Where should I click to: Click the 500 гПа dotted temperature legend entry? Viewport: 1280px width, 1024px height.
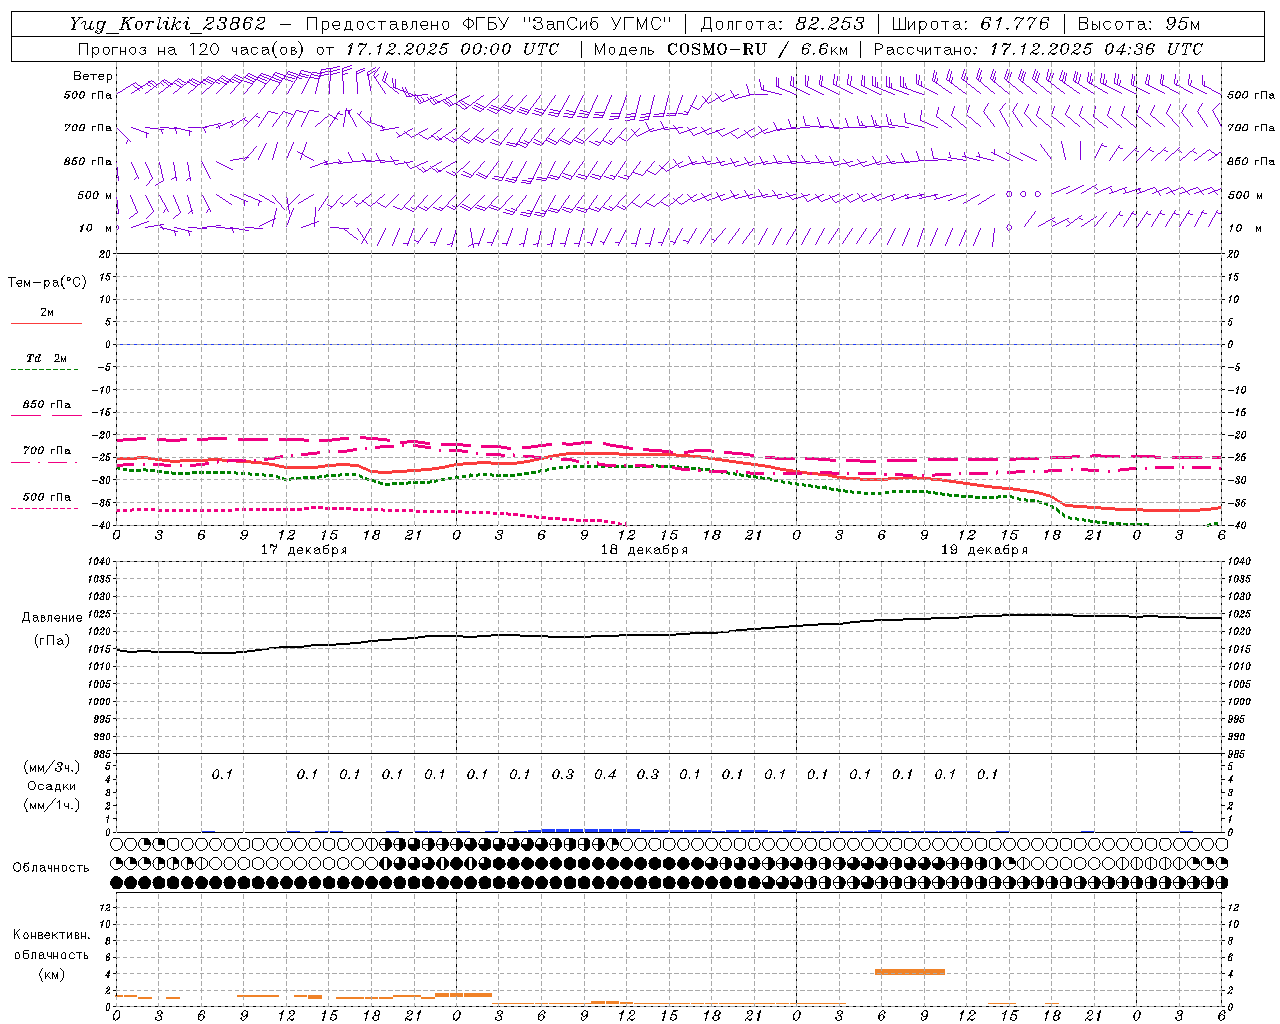46,498
